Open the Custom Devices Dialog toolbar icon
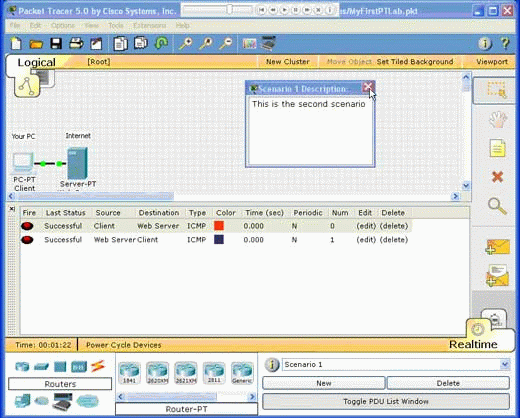The image size is (520, 418). (x=268, y=43)
